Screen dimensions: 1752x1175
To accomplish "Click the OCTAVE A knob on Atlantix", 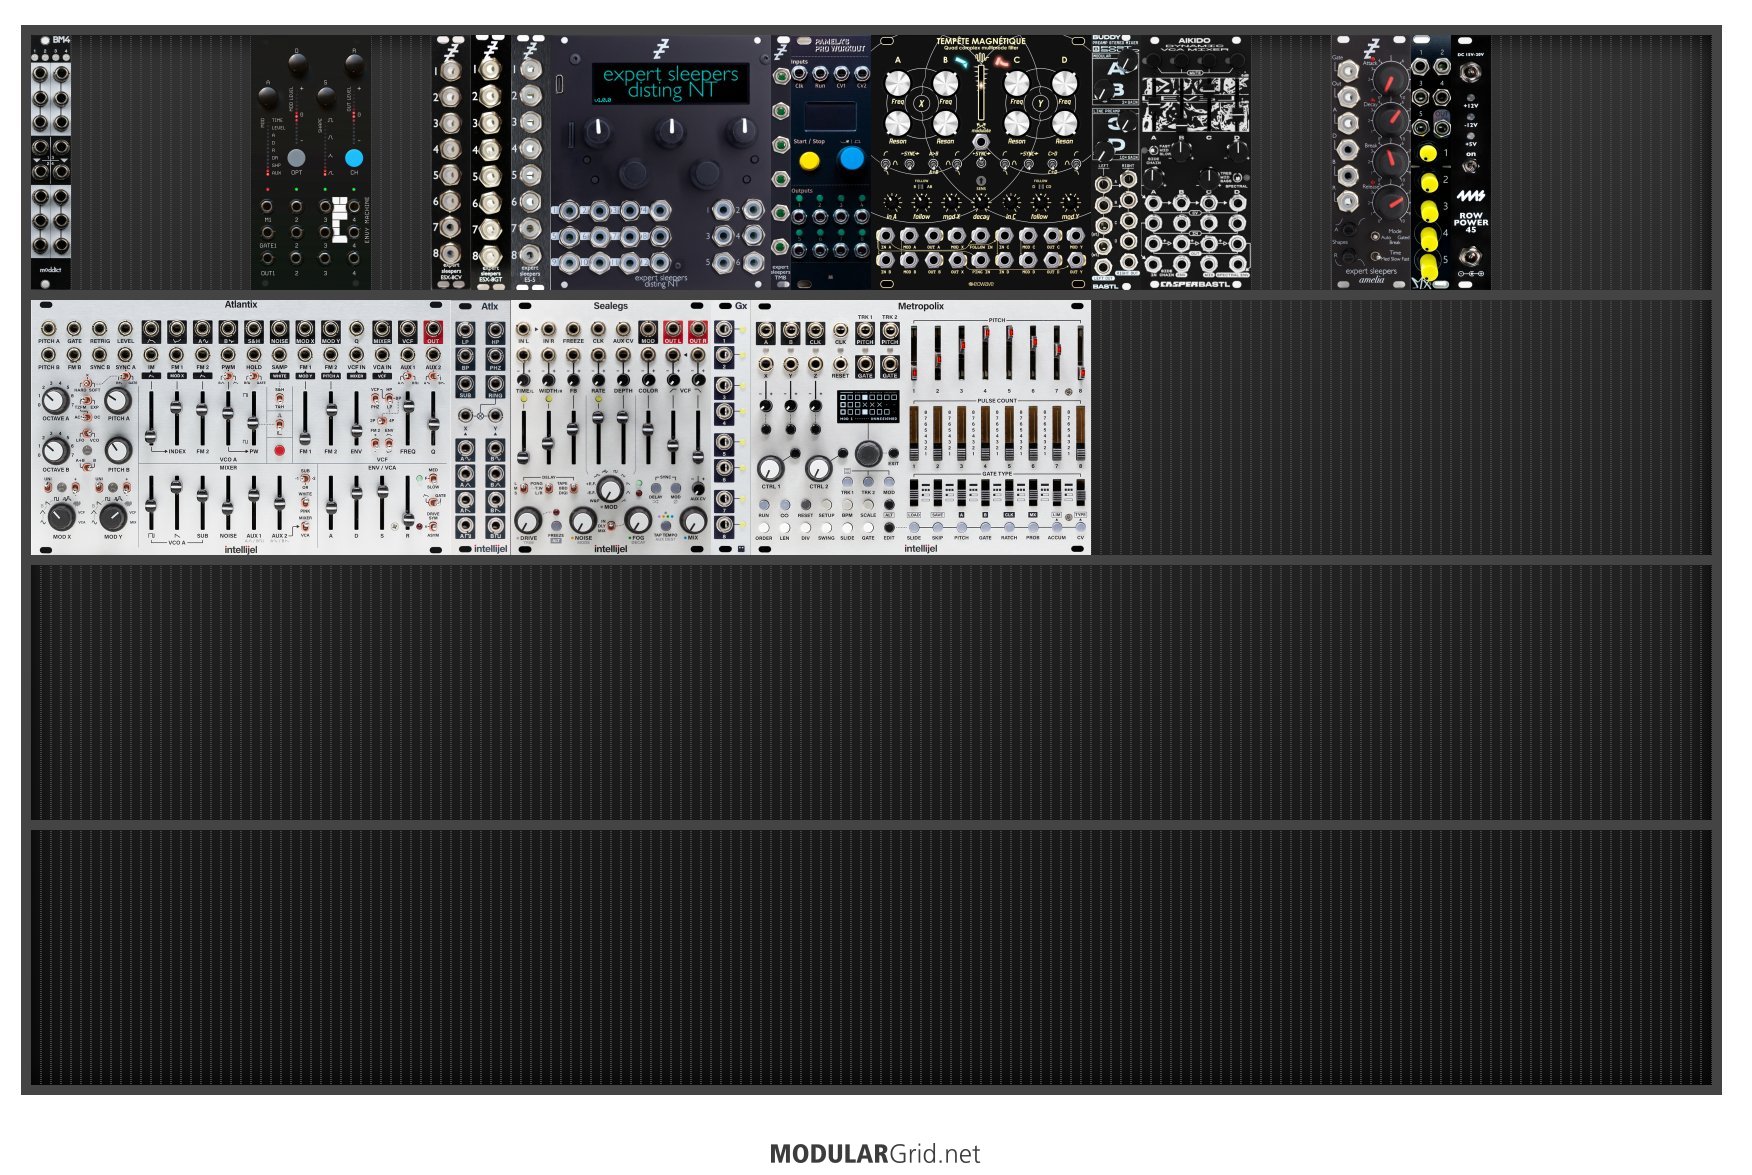I will (x=55, y=401).
